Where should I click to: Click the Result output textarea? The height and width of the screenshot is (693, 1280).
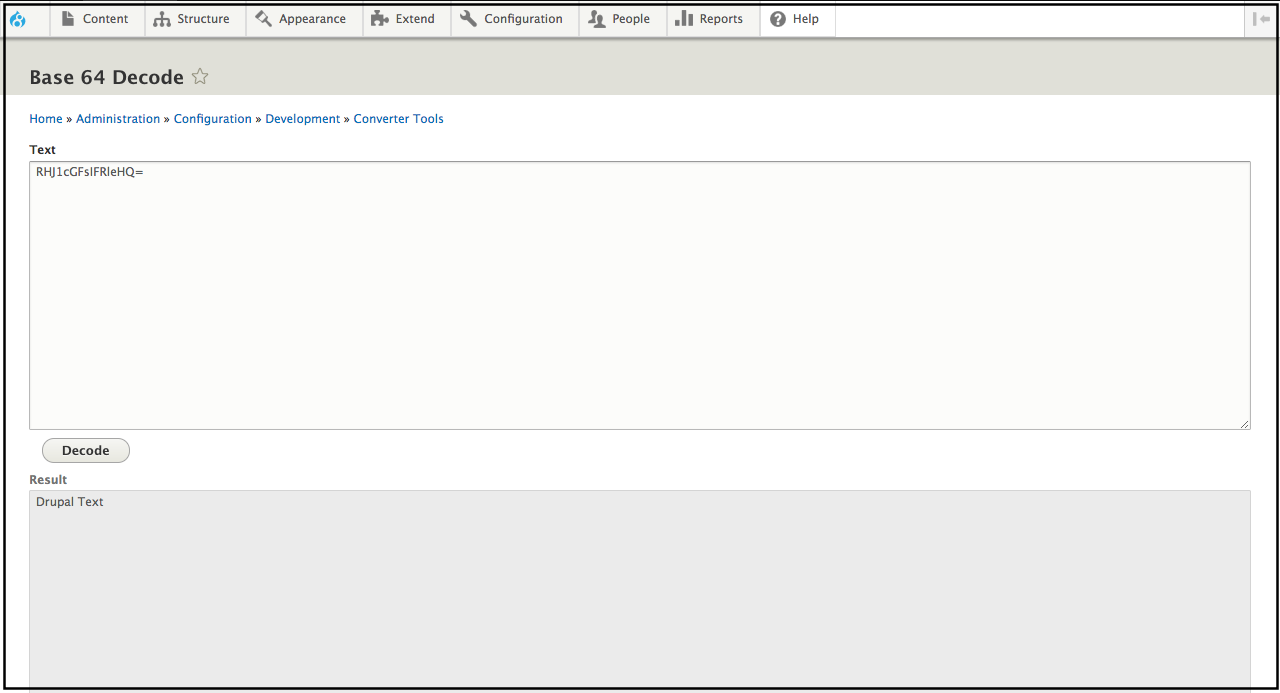(640, 589)
